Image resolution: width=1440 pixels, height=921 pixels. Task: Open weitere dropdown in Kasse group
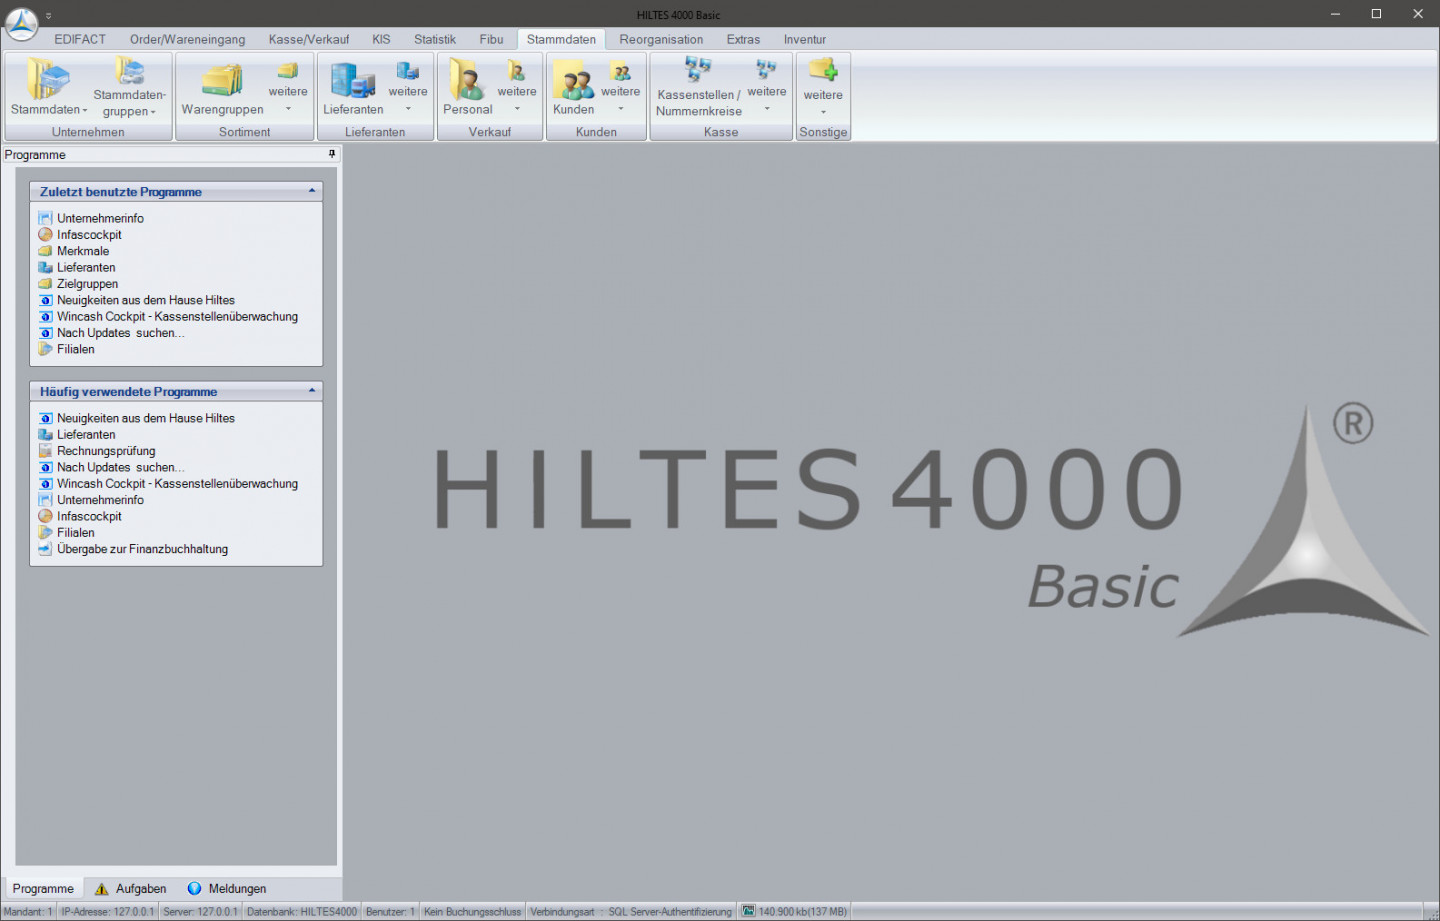(x=767, y=87)
